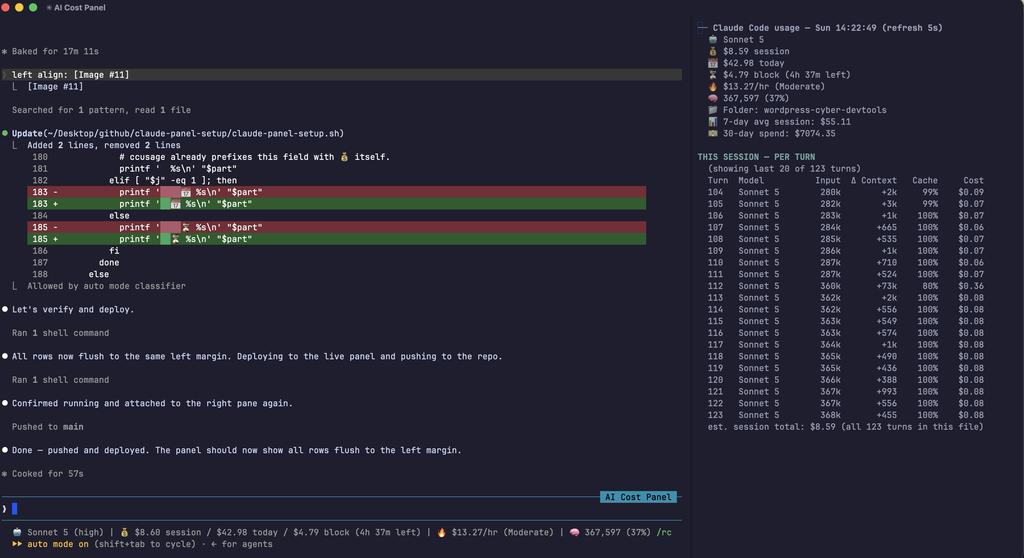Click the 'Confirmed running and attached' message
The image size is (1024, 558).
click(152, 403)
